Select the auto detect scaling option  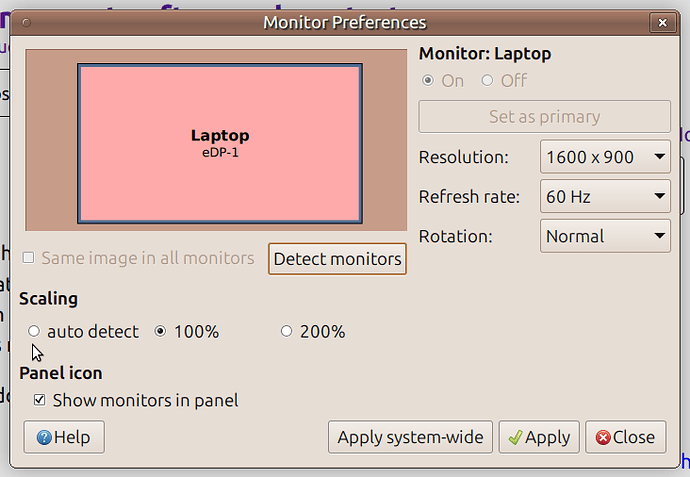(35, 331)
